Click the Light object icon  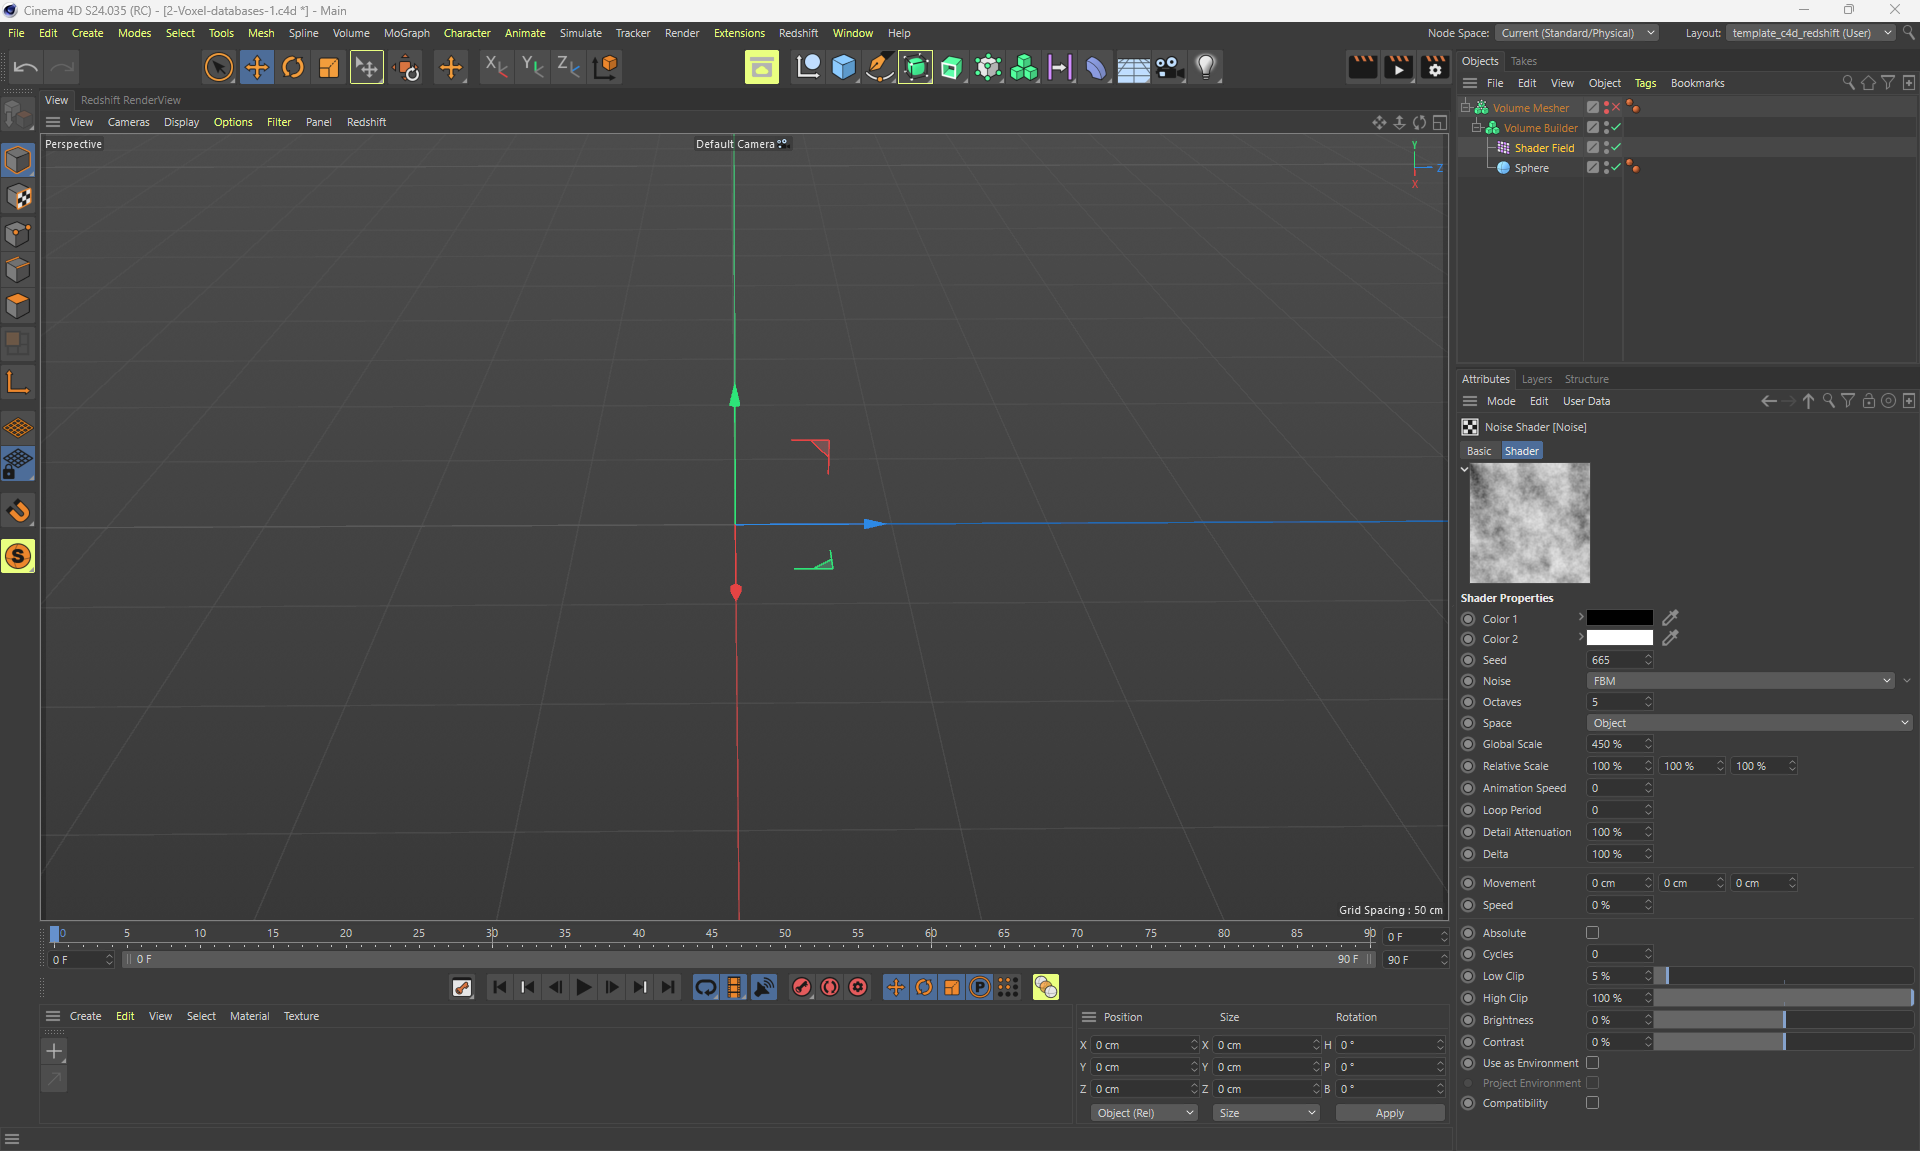(x=1206, y=67)
